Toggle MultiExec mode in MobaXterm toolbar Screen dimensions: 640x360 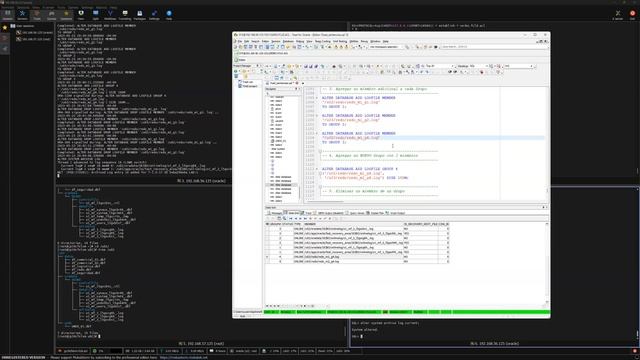110,15
